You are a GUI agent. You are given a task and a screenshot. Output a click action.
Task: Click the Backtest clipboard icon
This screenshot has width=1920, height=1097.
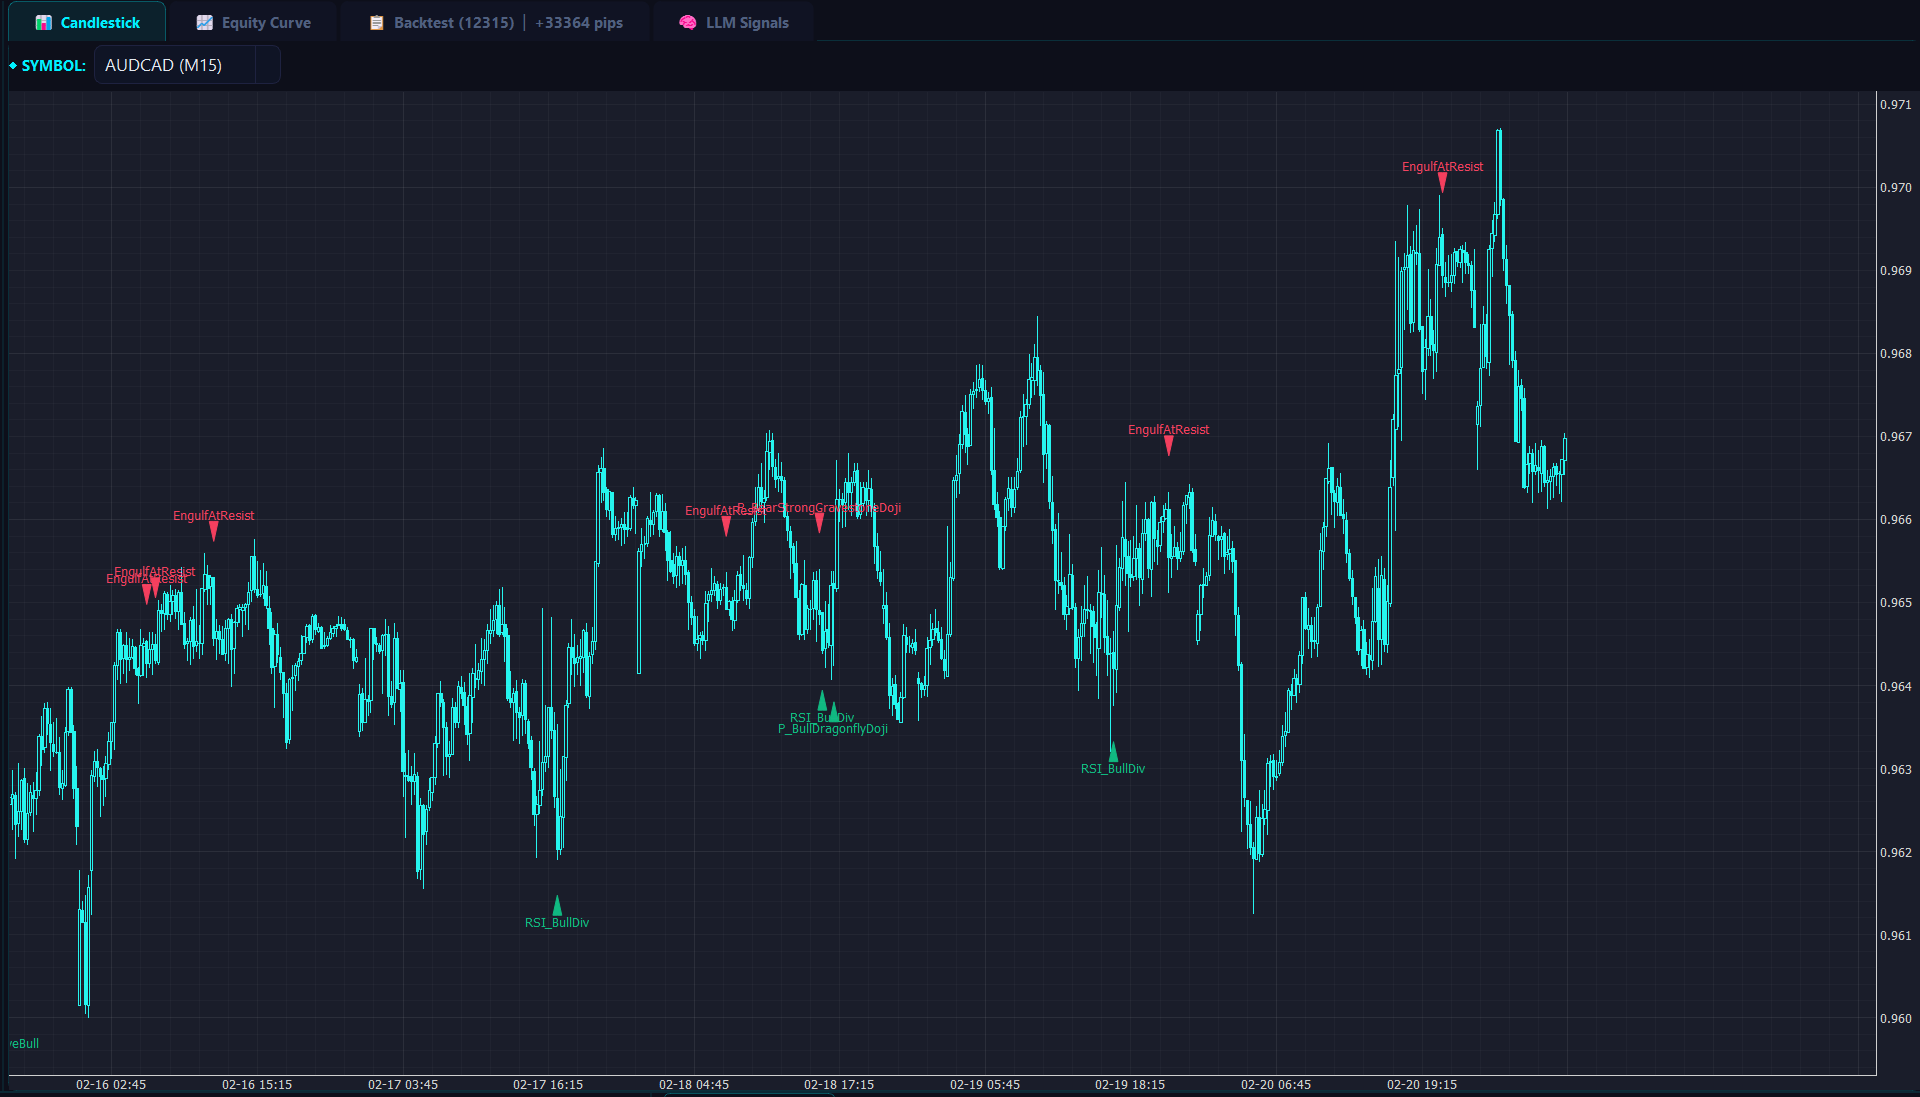[x=377, y=22]
